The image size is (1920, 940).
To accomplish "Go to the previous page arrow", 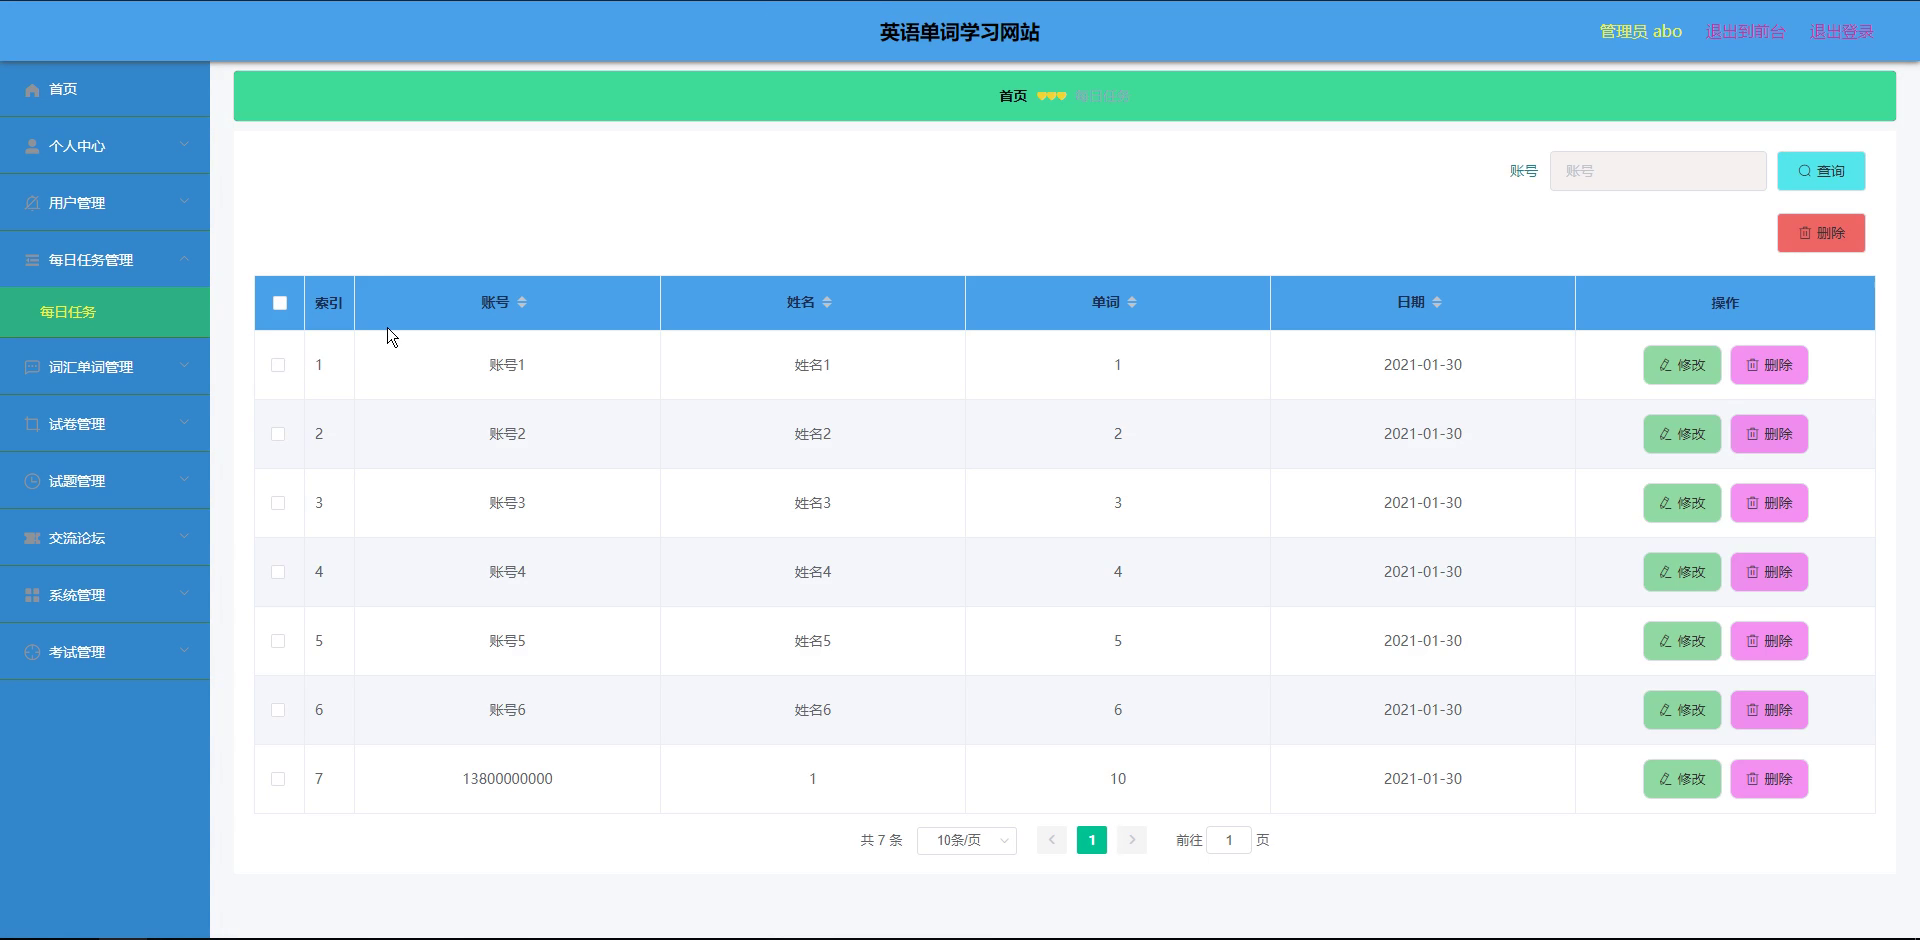I will coord(1051,840).
